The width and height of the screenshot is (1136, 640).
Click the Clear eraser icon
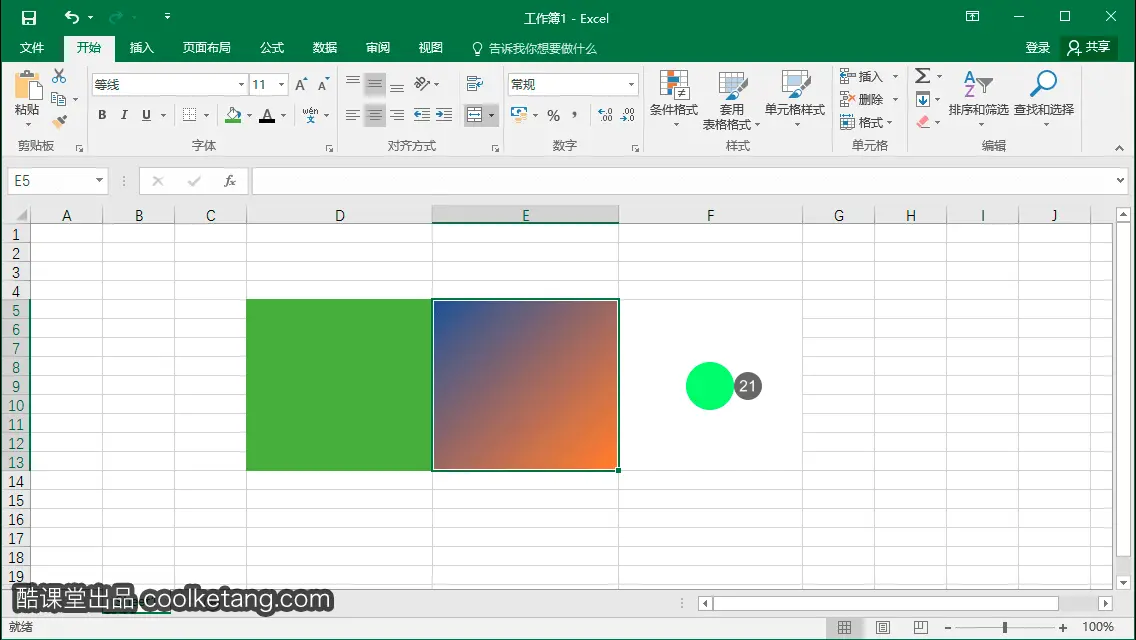(x=922, y=122)
